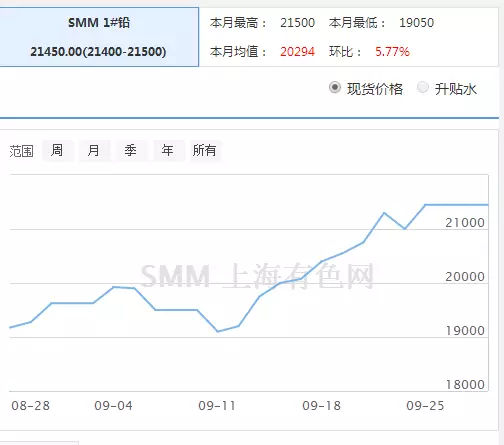Image resolution: width=504 pixels, height=445 pixels.
Task: Click the 09-04 date axis label
Action: (x=114, y=406)
